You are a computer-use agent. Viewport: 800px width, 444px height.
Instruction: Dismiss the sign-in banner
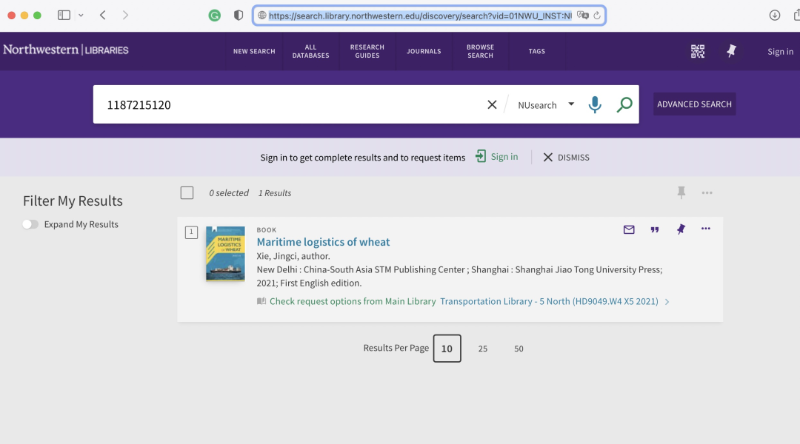[x=566, y=157]
